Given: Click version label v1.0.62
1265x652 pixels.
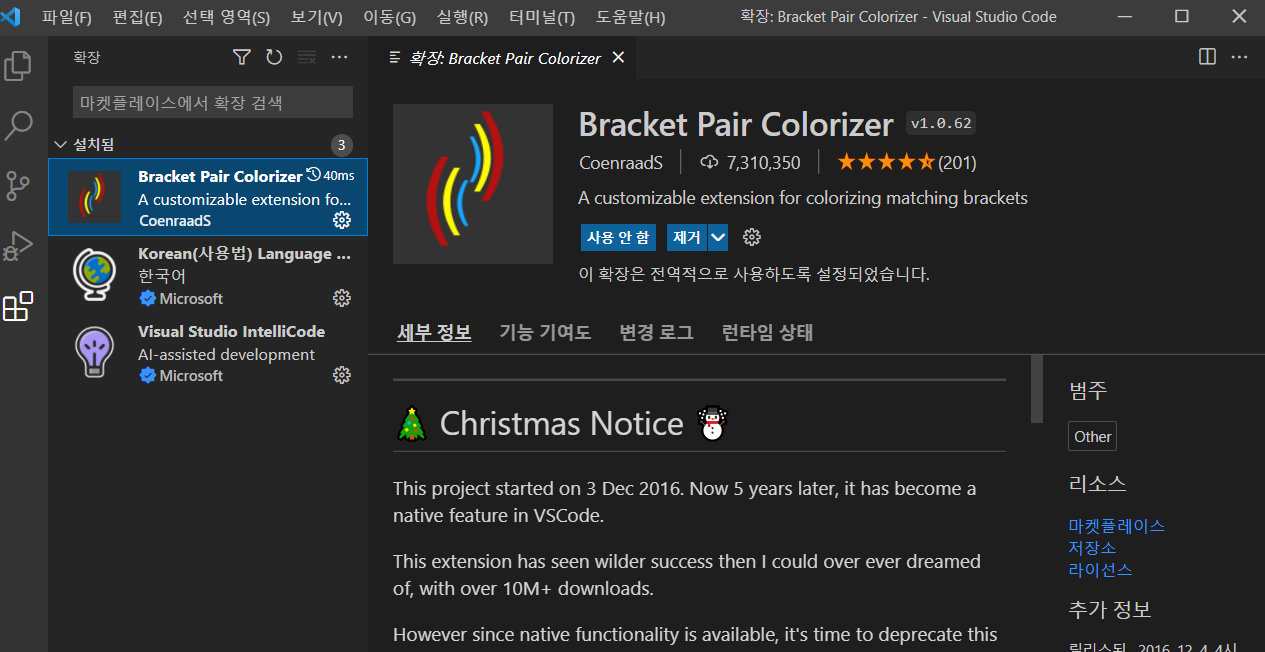Looking at the screenshot, I should tap(940, 124).
